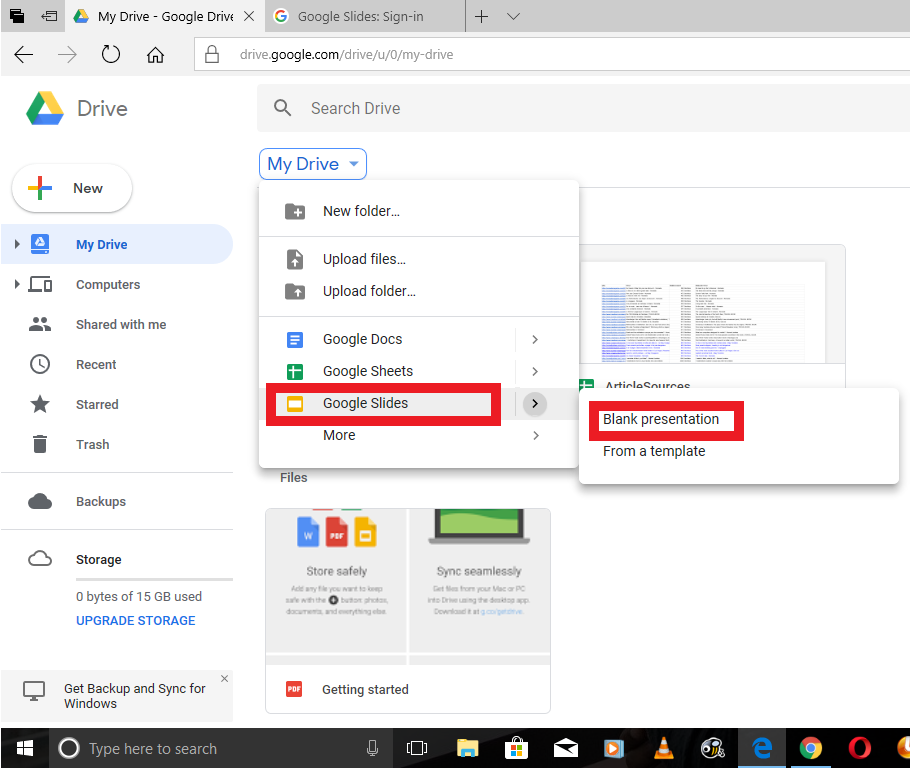Open the browser tab list chevron

point(513,16)
